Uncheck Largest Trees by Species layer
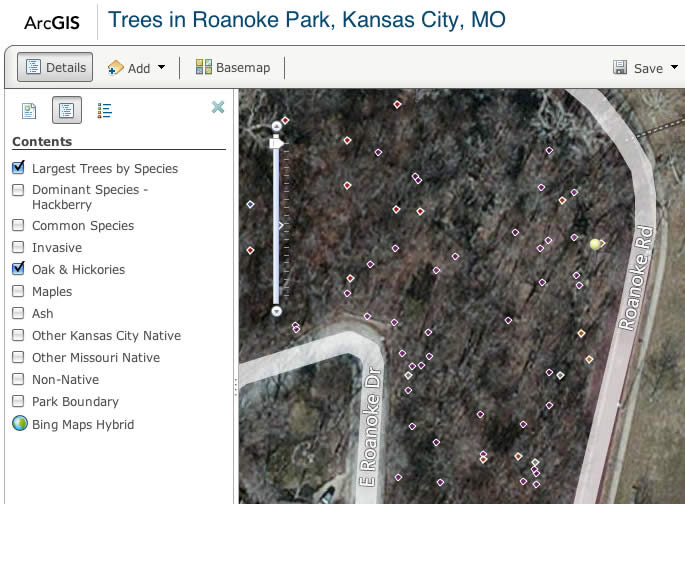This screenshot has height=564, width=685. (x=19, y=168)
